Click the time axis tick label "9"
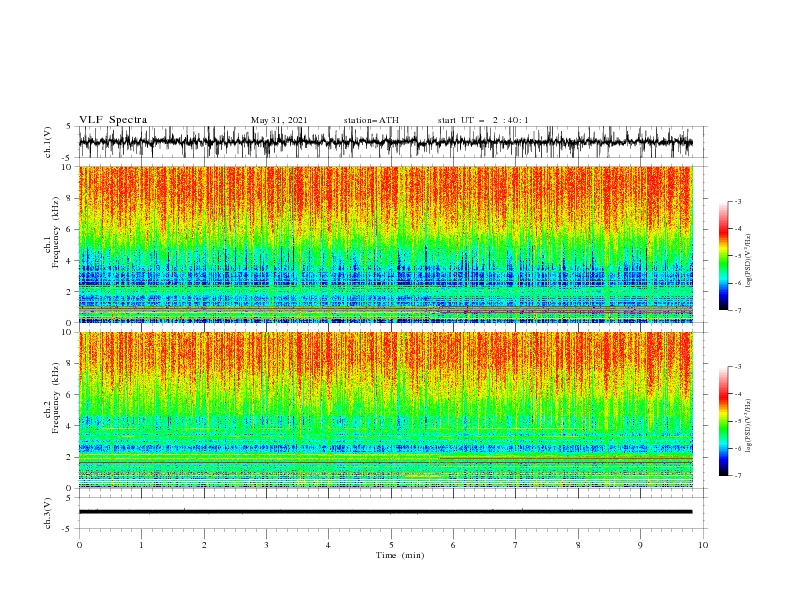Screen dimensions: 792x612 640,545
